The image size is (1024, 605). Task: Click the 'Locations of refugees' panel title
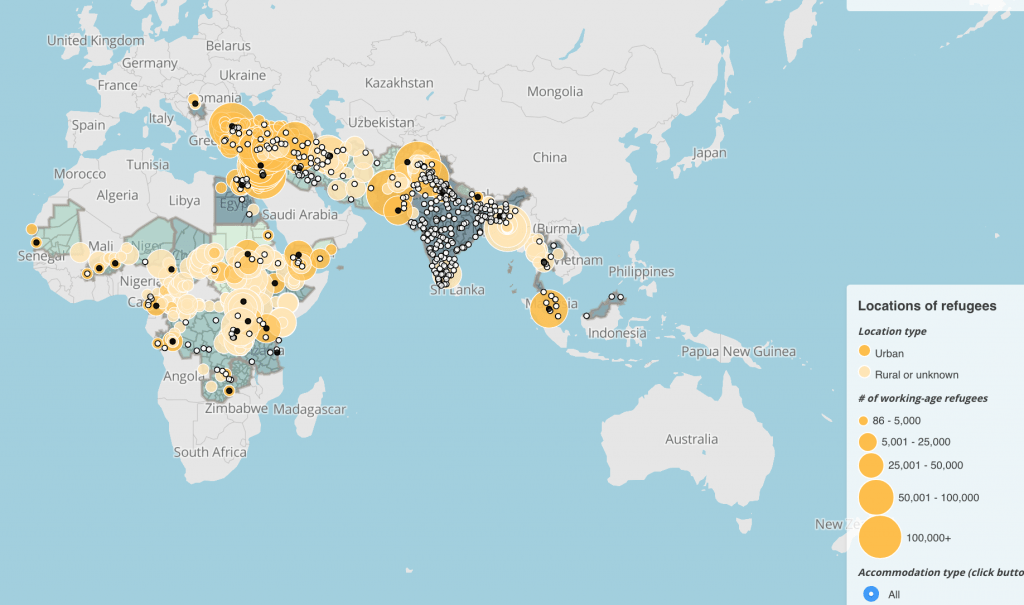tap(927, 306)
